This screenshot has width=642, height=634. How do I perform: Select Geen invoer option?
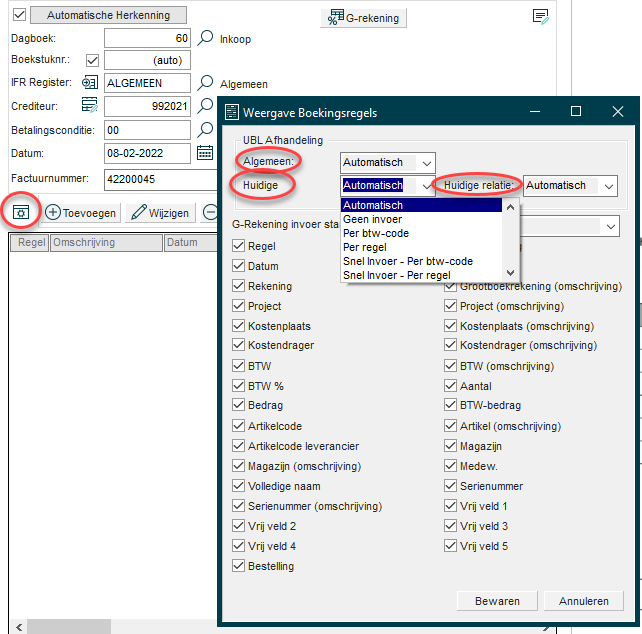pos(421,219)
